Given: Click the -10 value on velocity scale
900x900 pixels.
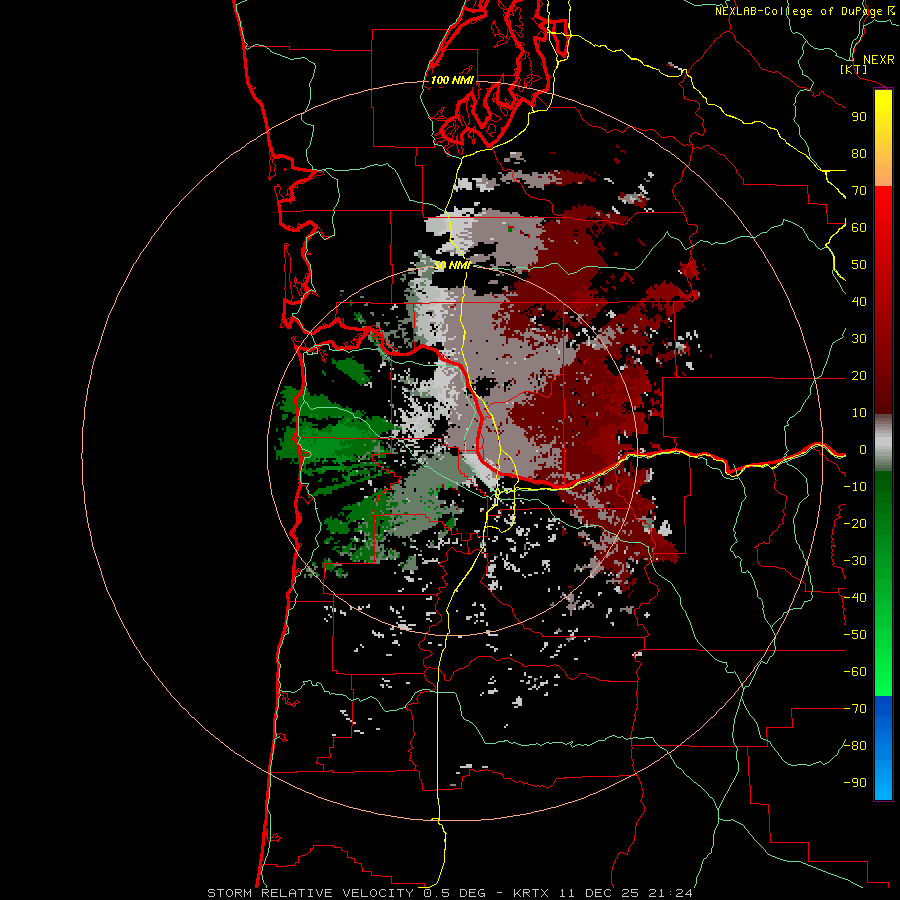Looking at the screenshot, I should [855, 487].
